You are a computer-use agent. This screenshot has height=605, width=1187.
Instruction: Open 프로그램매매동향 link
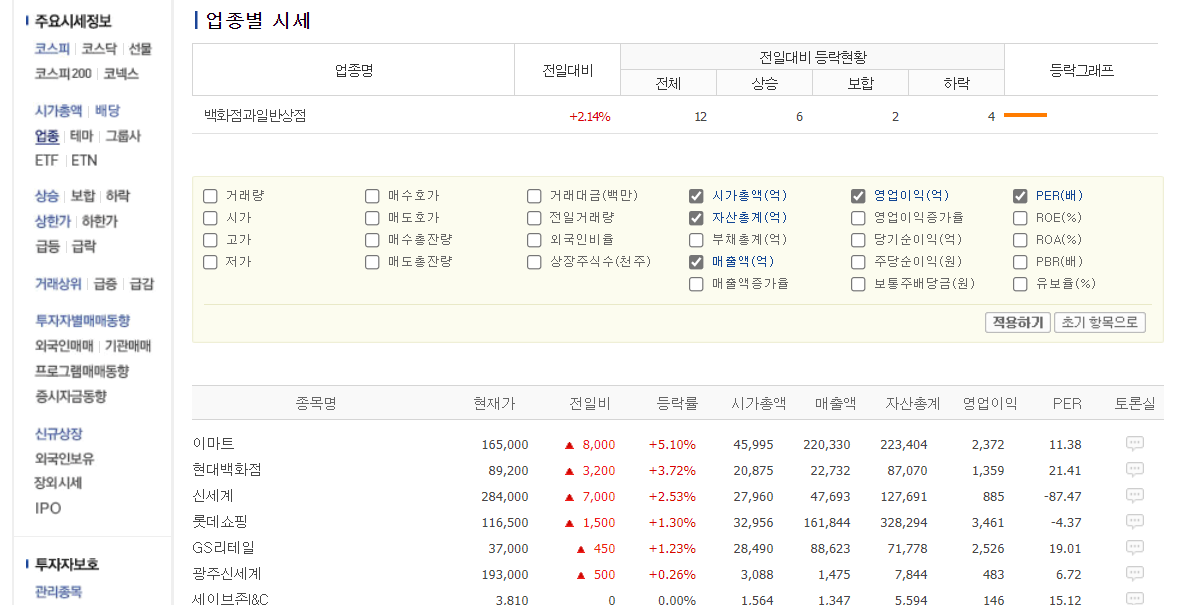tap(82, 371)
